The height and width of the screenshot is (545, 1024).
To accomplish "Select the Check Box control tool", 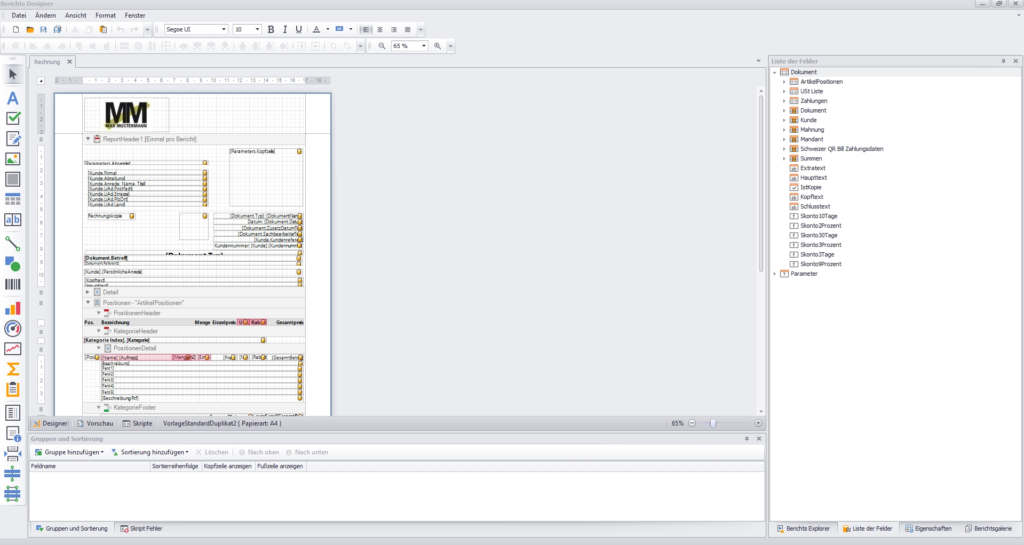I will coord(12,118).
